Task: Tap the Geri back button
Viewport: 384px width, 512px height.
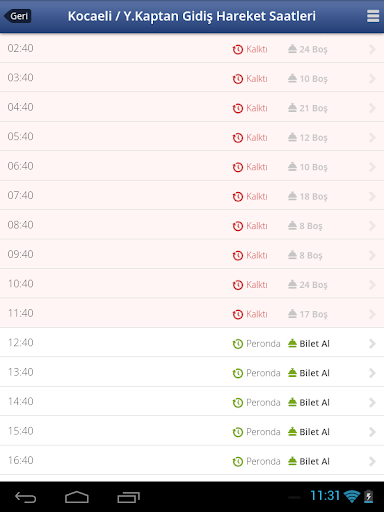Action: tap(18, 16)
